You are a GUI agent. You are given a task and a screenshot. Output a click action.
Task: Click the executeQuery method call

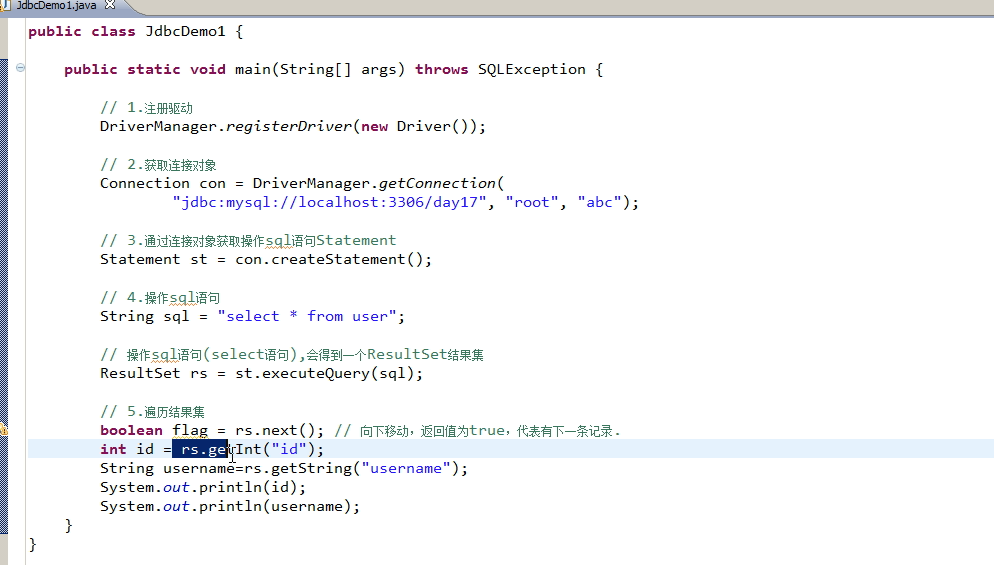[315, 373]
